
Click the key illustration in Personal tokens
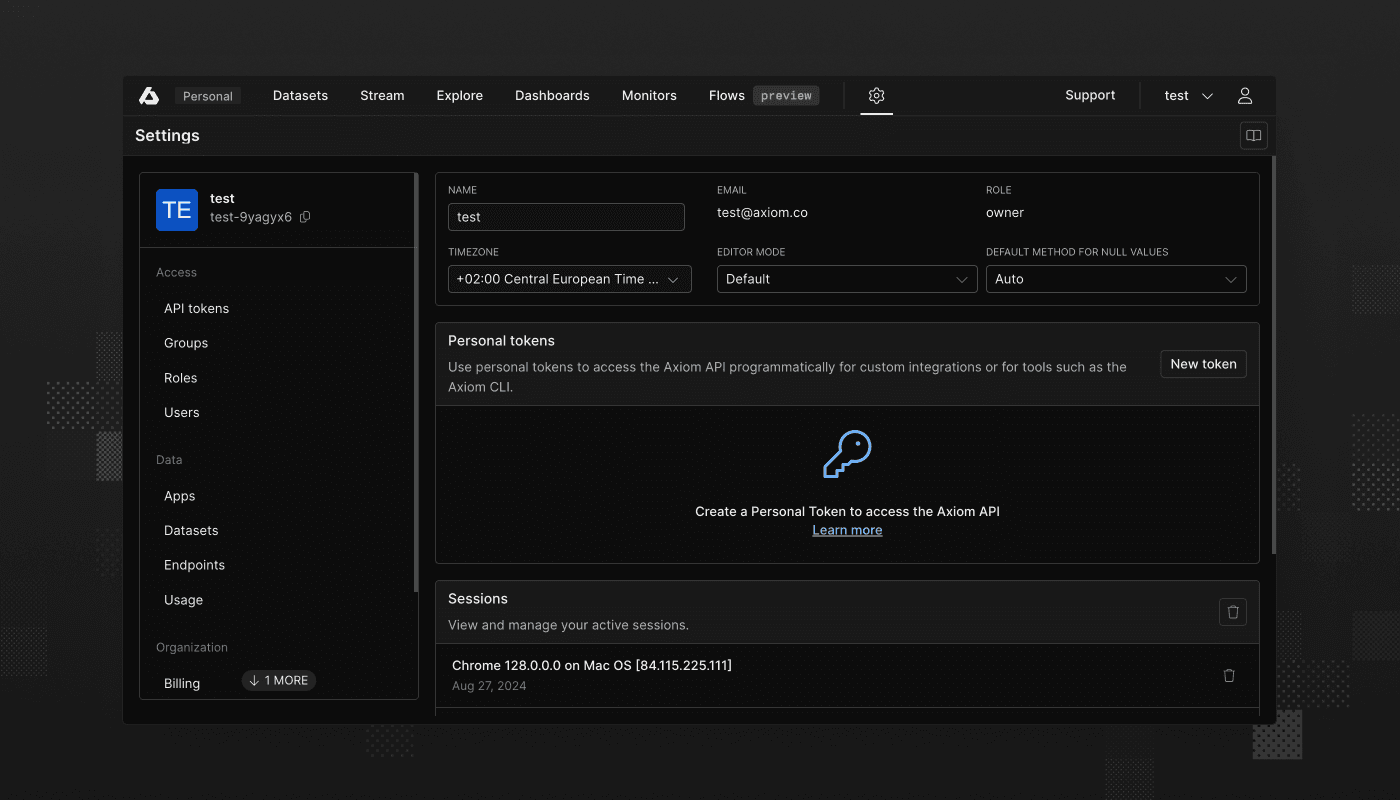[x=847, y=455]
